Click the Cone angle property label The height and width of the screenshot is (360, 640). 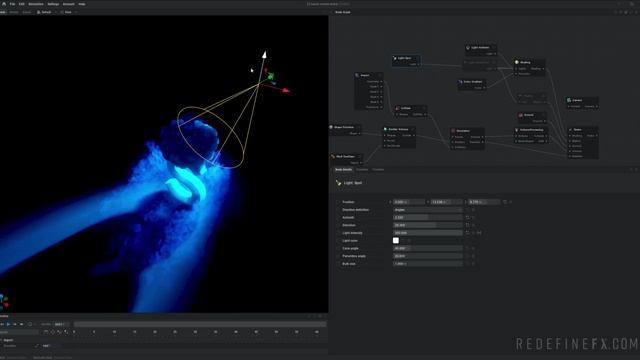click(350, 249)
